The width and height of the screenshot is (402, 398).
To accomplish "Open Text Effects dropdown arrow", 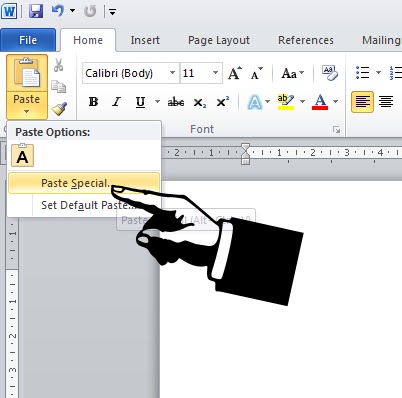I will (x=267, y=101).
